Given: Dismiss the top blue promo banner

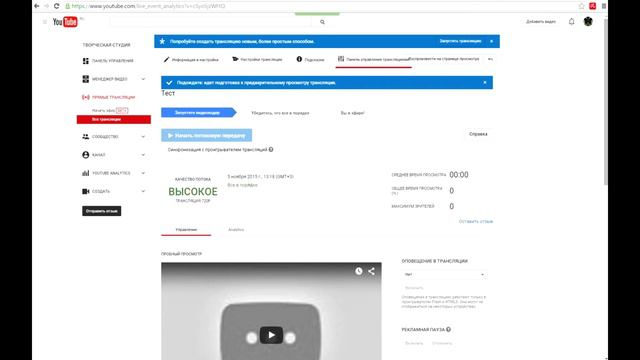Looking at the screenshot, I should tap(491, 41).
